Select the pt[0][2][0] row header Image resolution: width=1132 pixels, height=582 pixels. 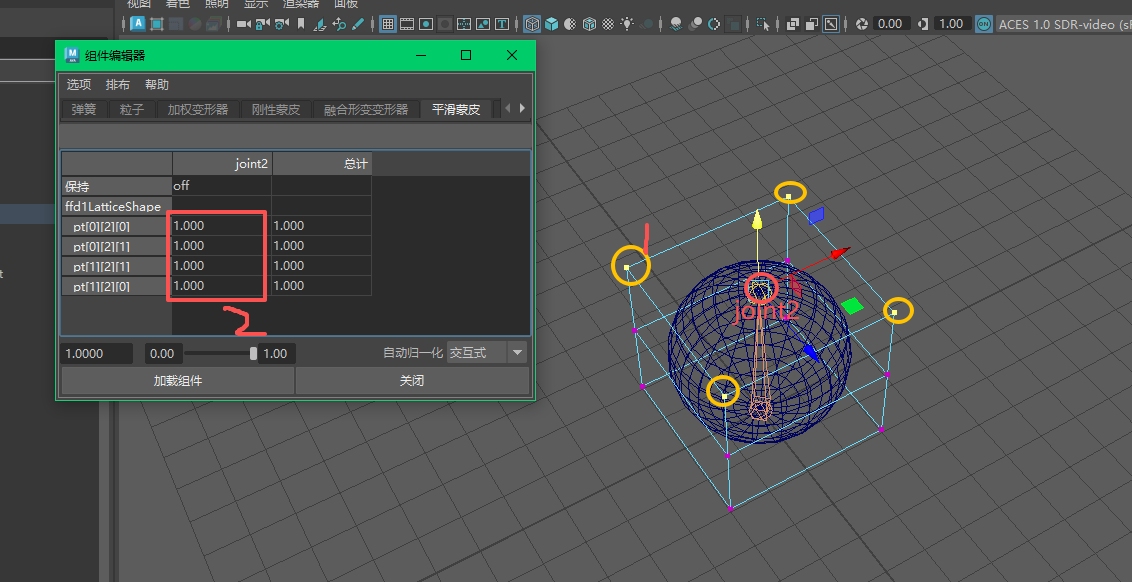coord(116,226)
